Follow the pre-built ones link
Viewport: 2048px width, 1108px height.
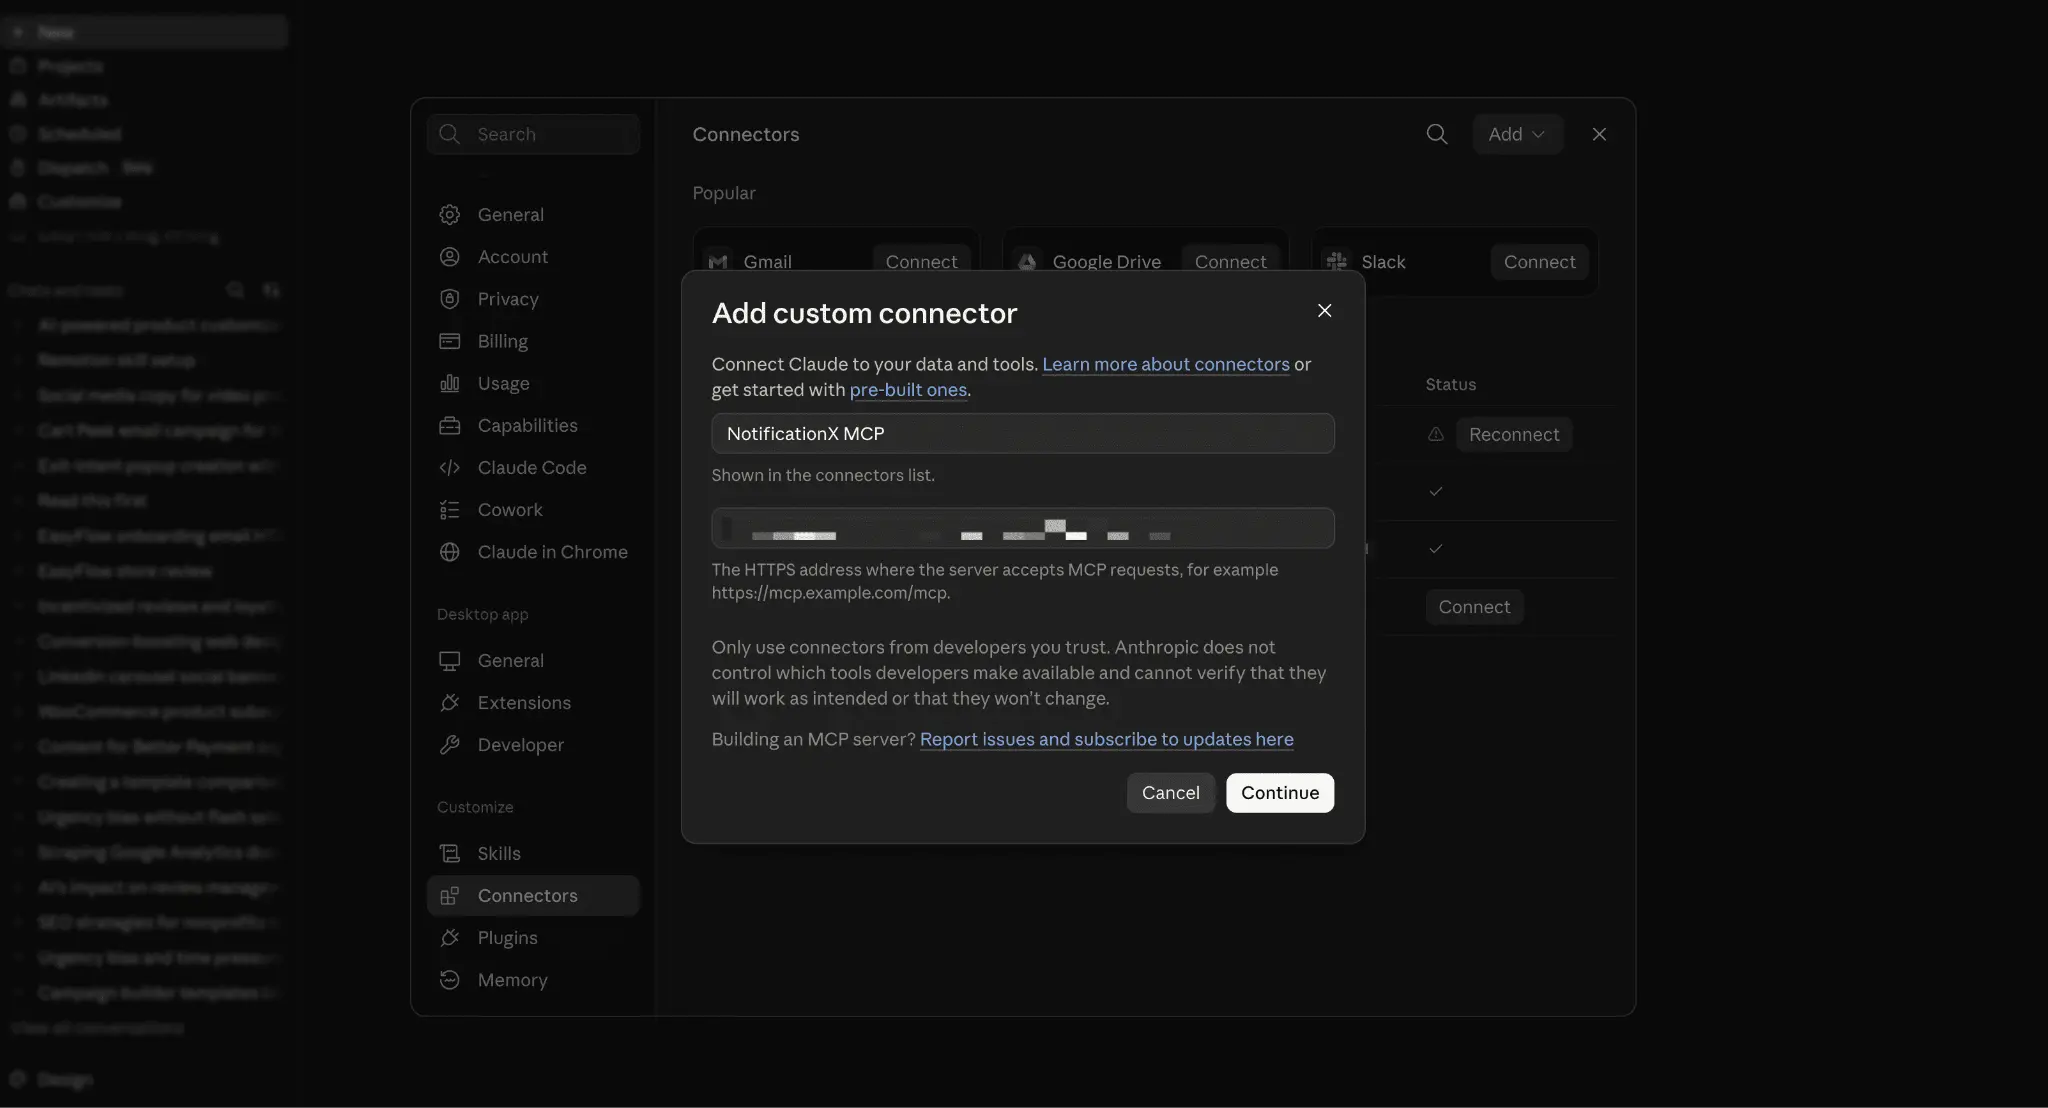pos(908,390)
